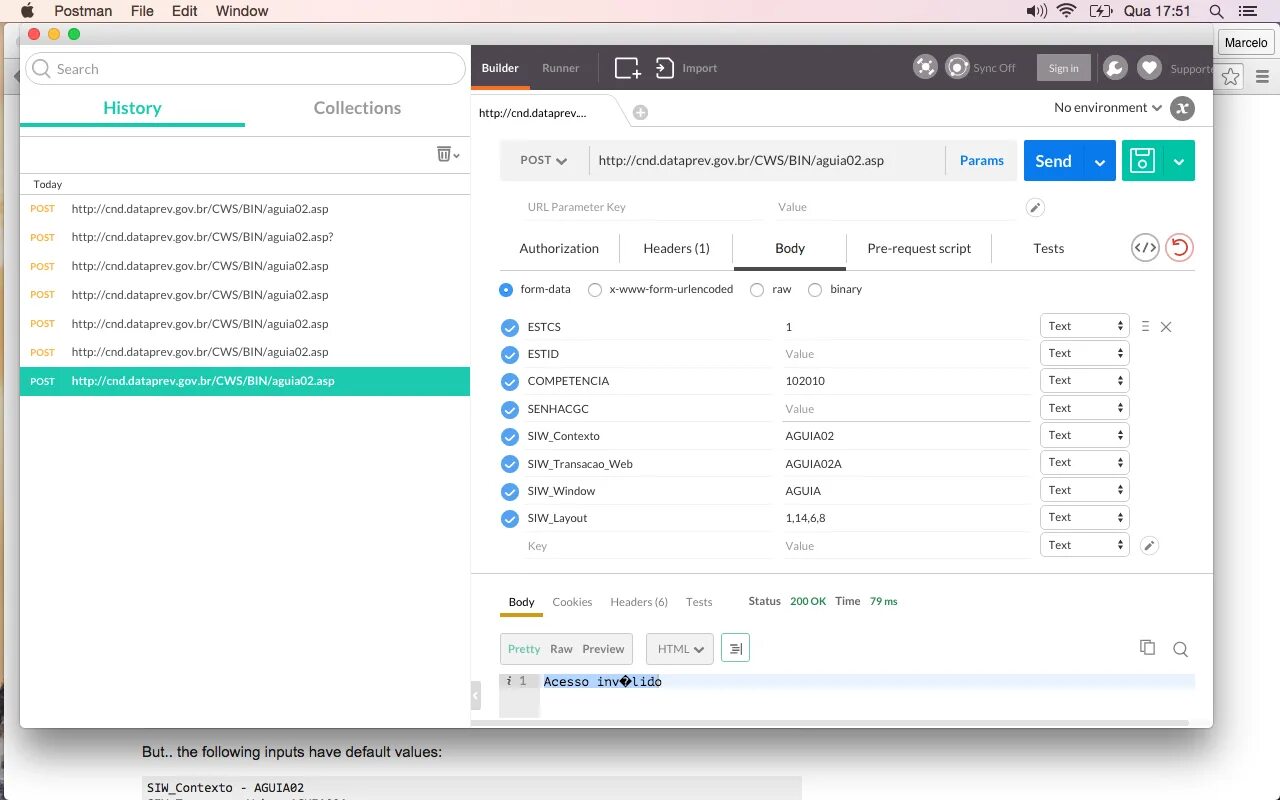Viewport: 1280px width, 800px height.
Task: Select x-www-form-urlencoded body type
Action: click(x=595, y=290)
